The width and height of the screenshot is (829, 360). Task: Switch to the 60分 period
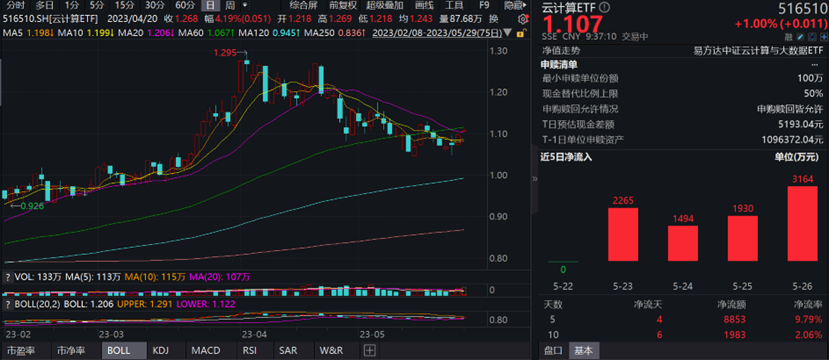(x=185, y=6)
